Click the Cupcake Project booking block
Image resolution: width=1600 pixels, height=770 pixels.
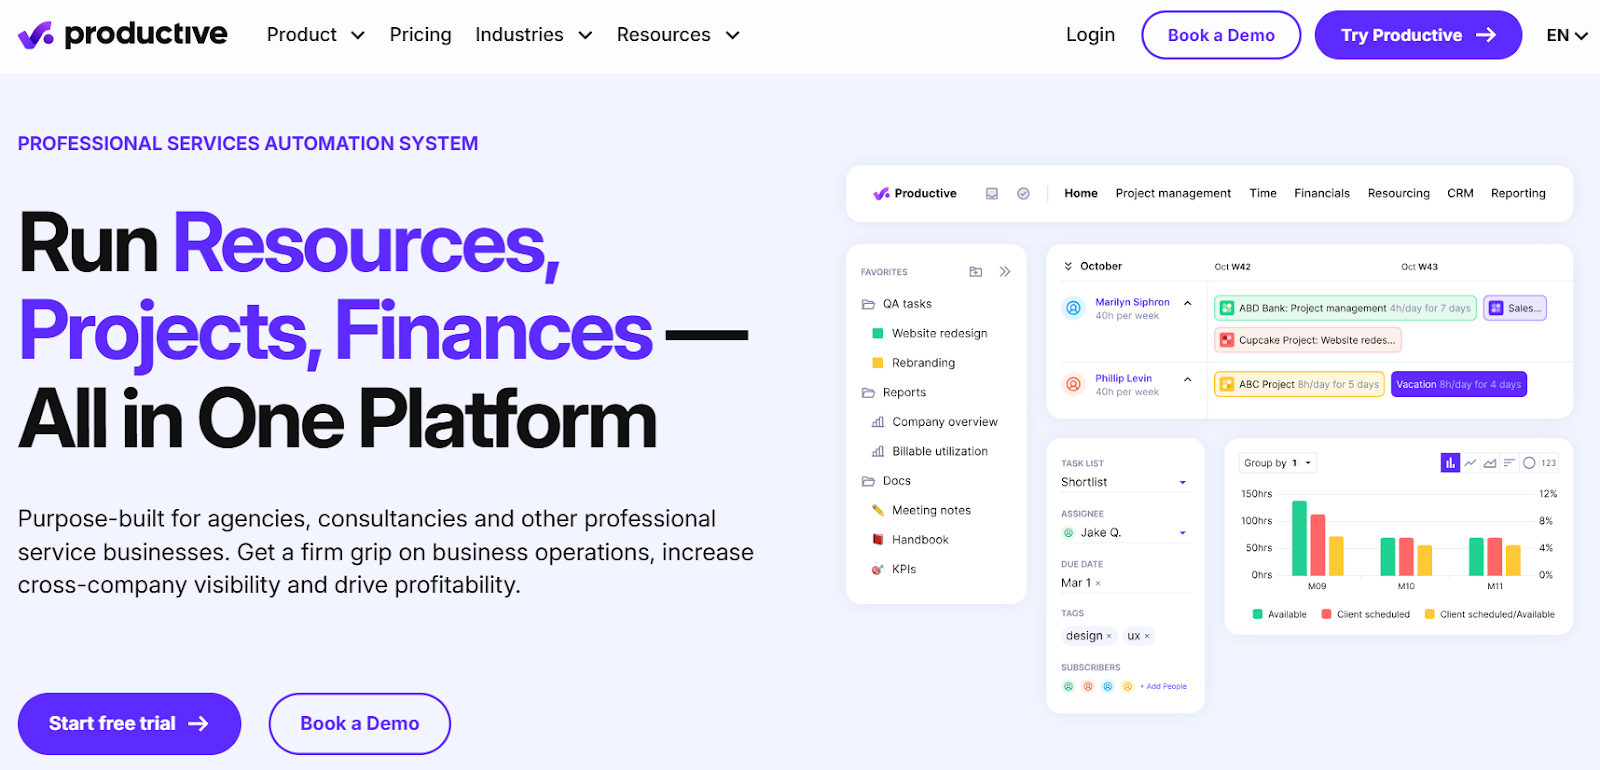[x=1307, y=340]
